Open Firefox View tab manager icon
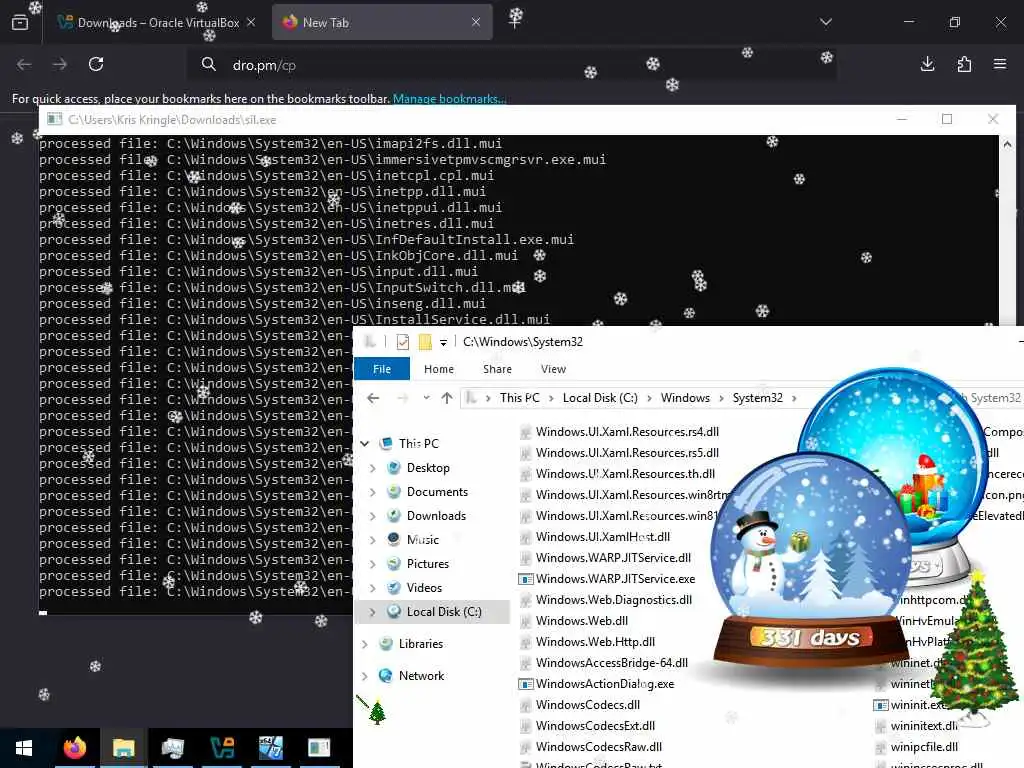 click(20, 22)
